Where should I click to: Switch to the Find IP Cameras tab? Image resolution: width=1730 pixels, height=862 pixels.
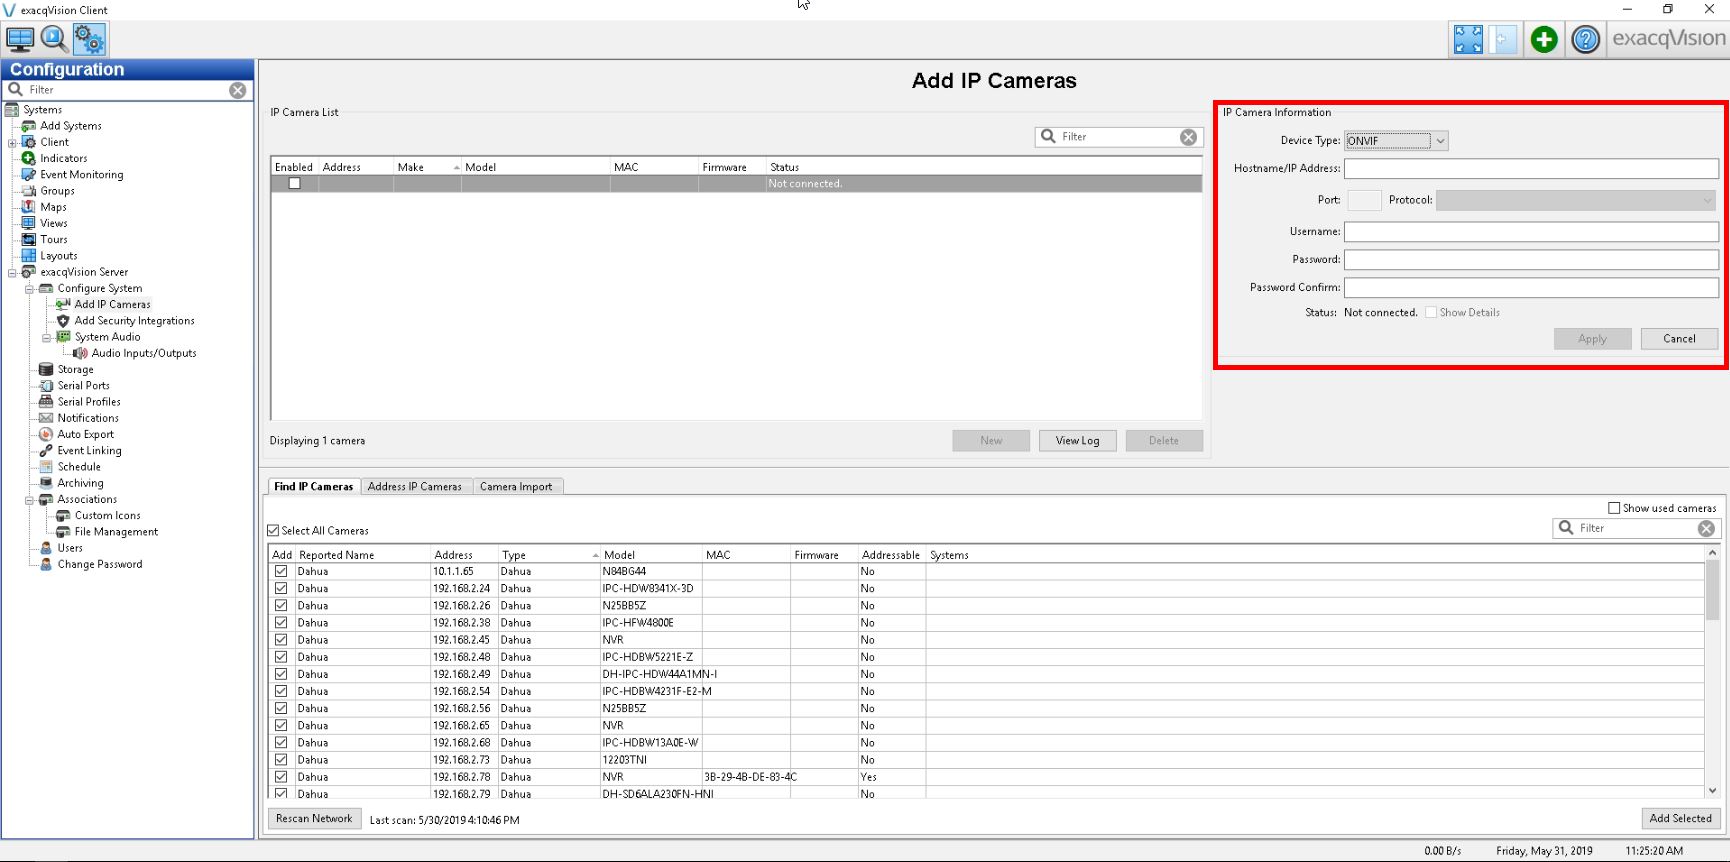tap(314, 487)
